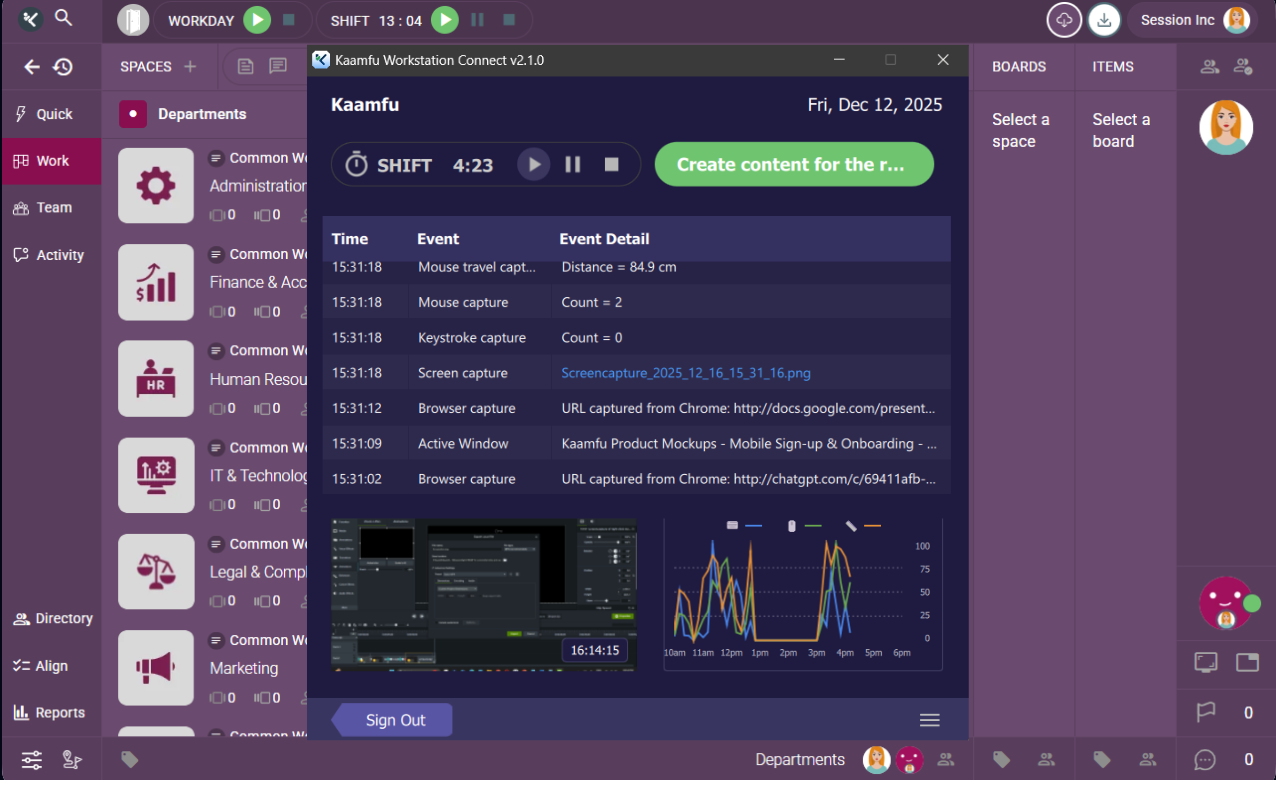Click the cloud upload icon
The width and height of the screenshot is (1276, 785).
coord(1064,20)
